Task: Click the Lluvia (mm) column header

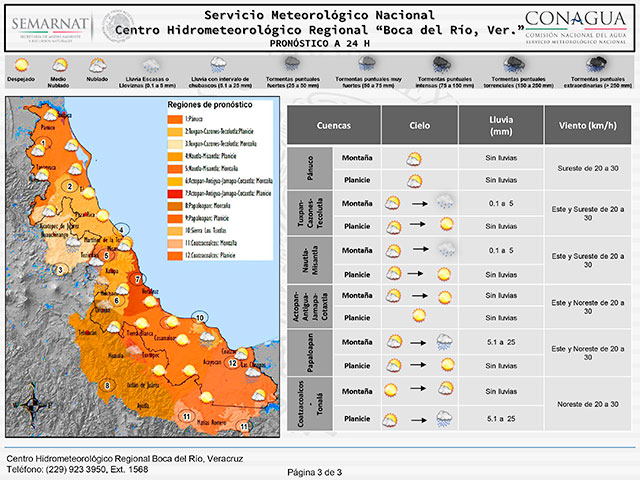Action: 500,128
